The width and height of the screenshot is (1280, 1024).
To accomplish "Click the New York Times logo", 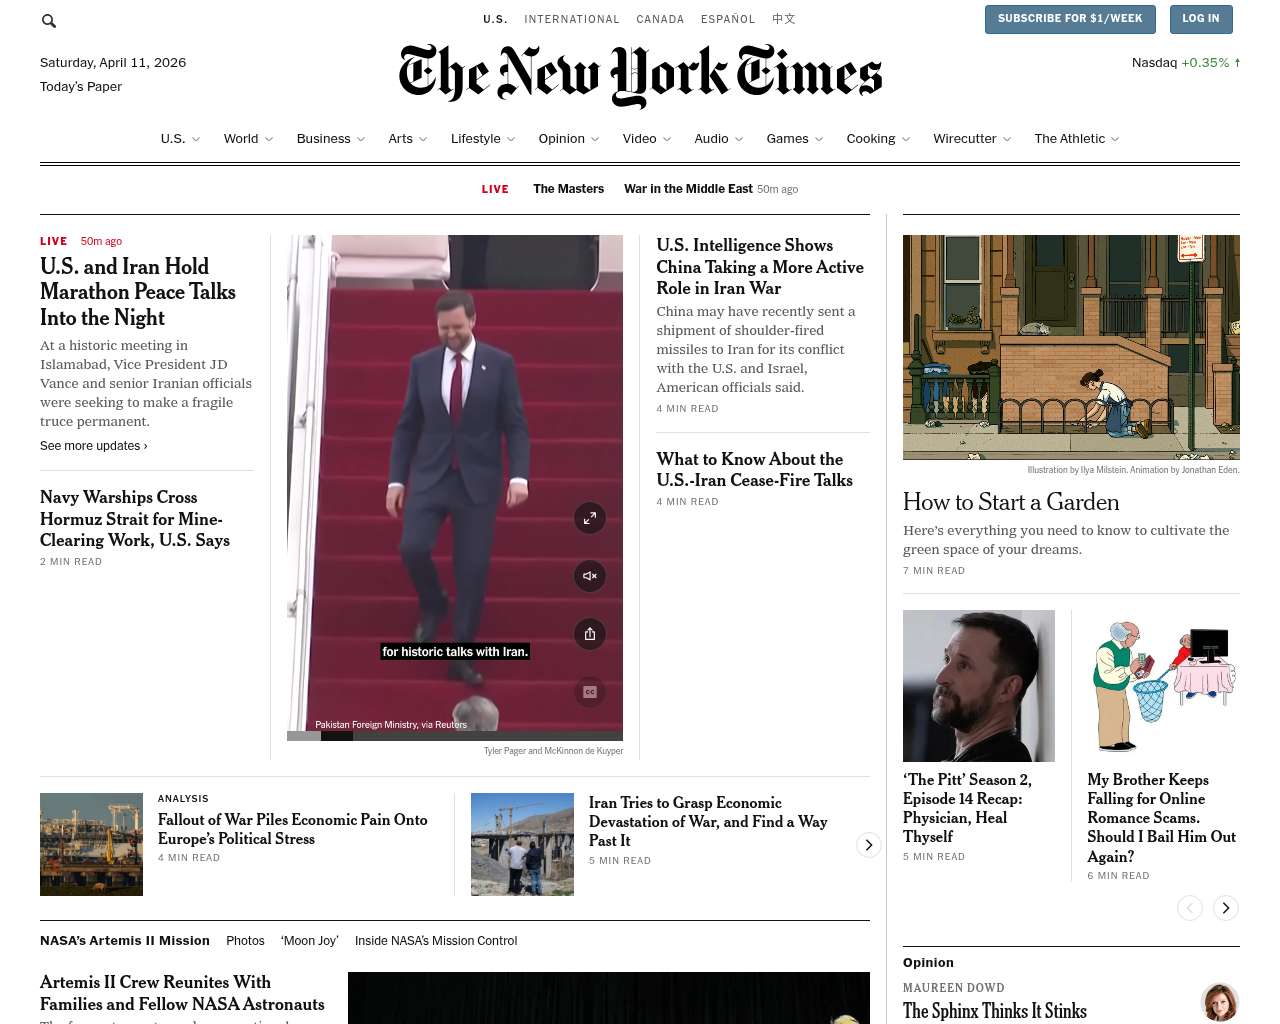I will [640, 75].
